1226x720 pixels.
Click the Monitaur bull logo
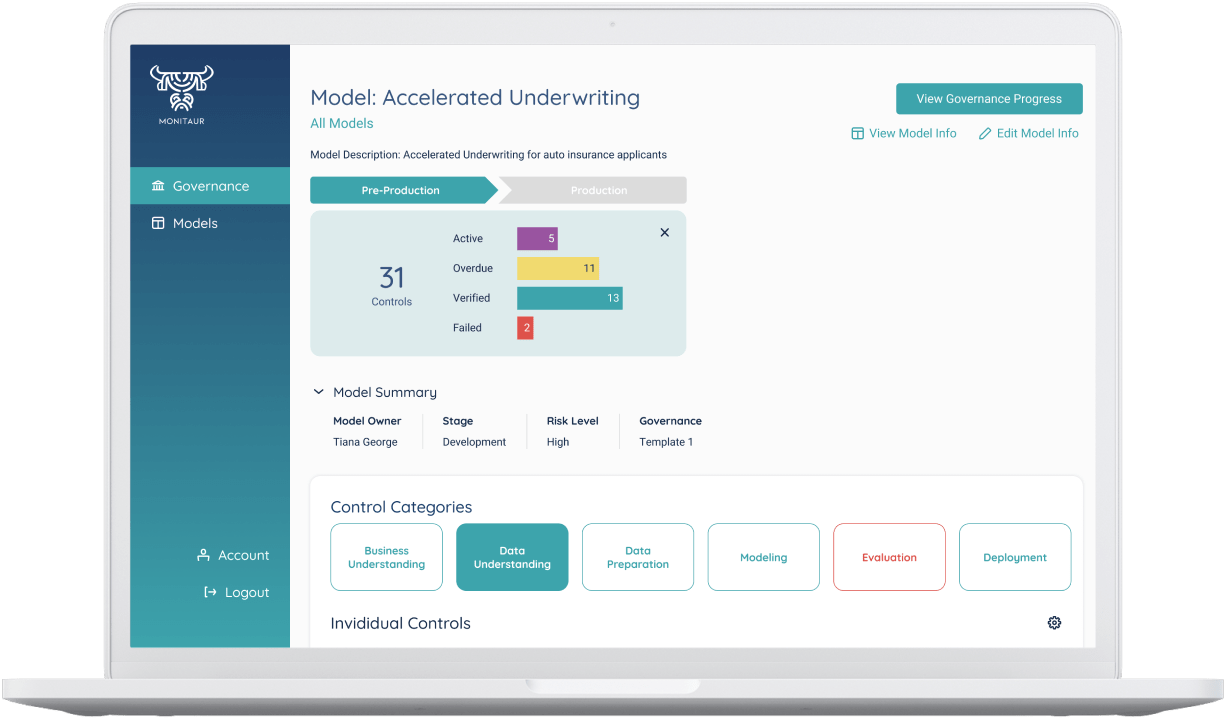point(181,90)
